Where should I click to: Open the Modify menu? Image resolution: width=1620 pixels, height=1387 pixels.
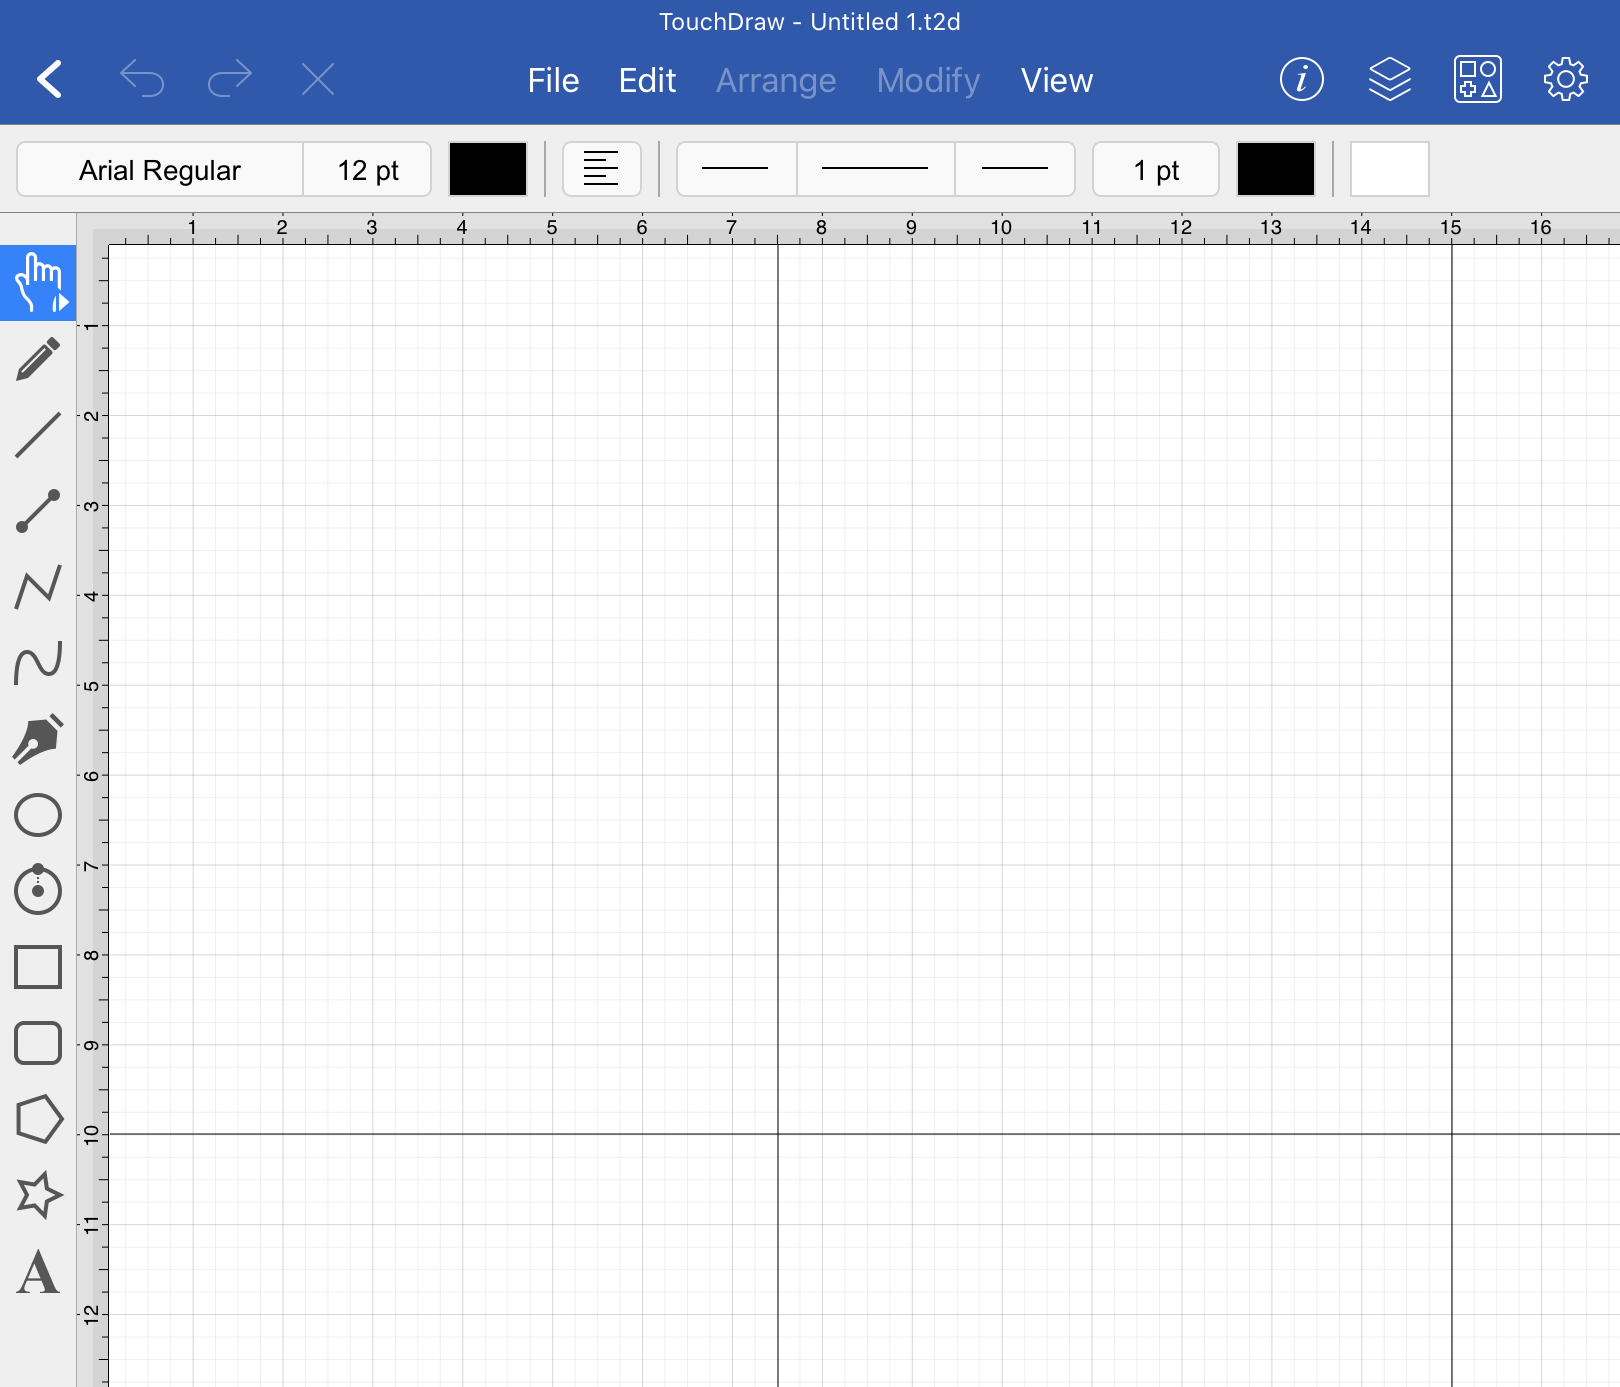point(928,80)
